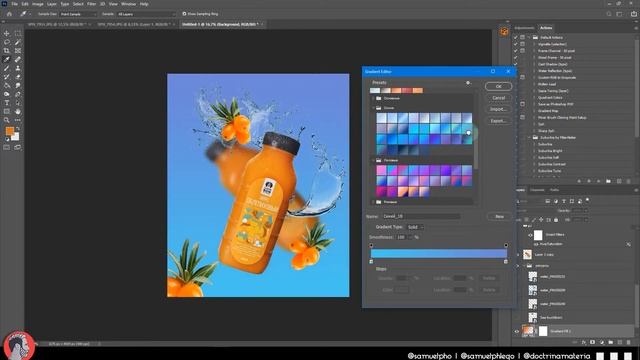Select the Horizontal Type tool
This screenshot has width=640, height=360.
[x=7, y=103]
